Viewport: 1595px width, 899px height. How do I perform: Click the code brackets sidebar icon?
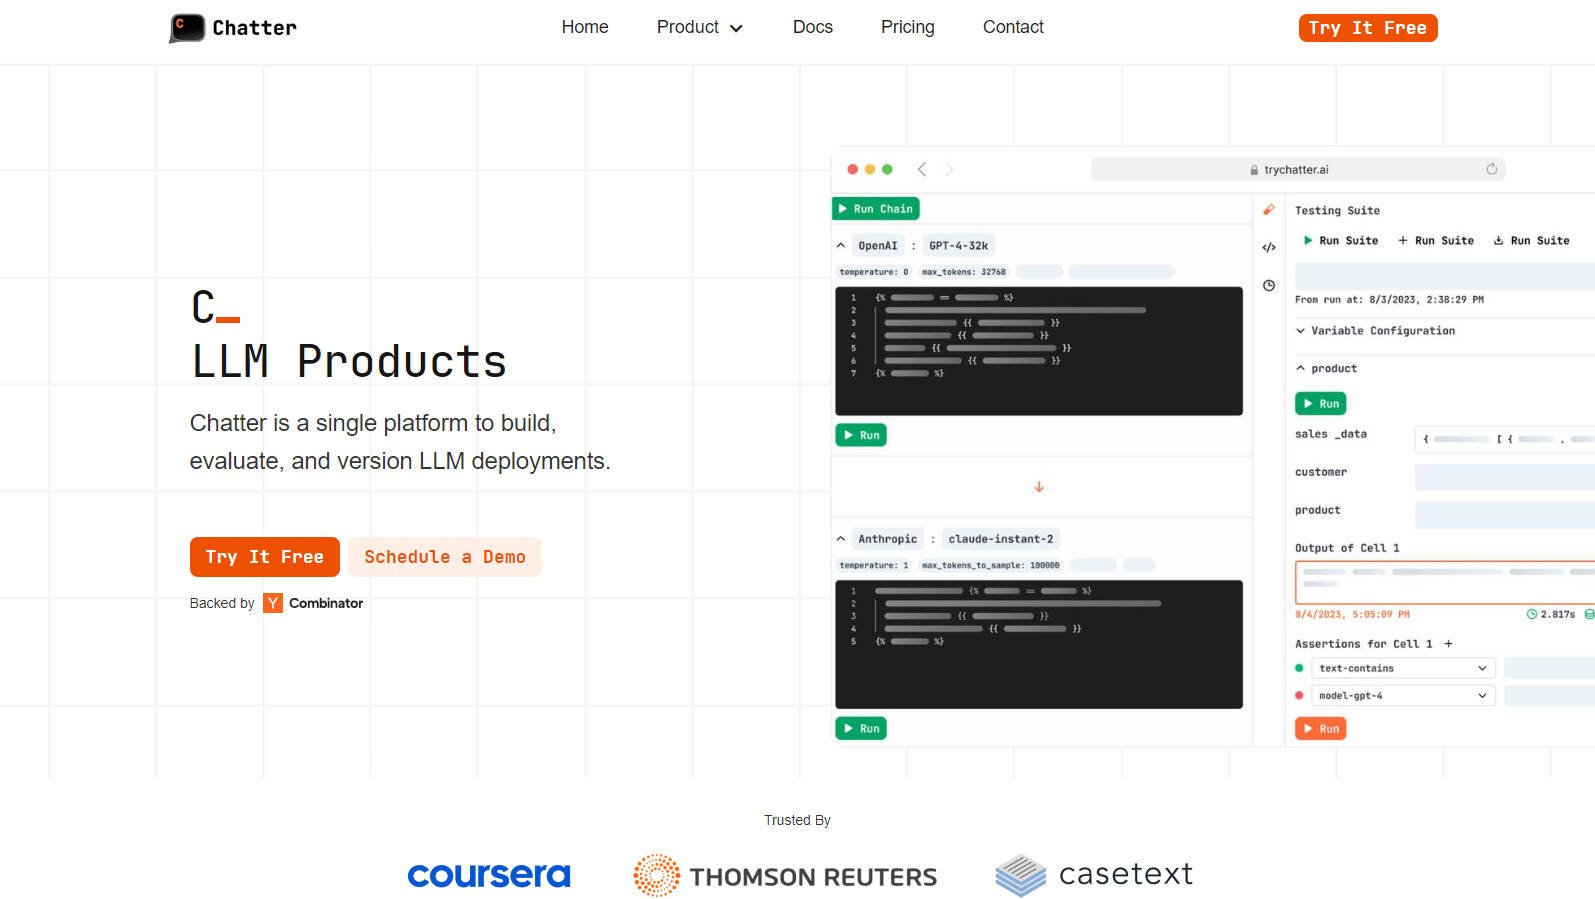[x=1268, y=247]
